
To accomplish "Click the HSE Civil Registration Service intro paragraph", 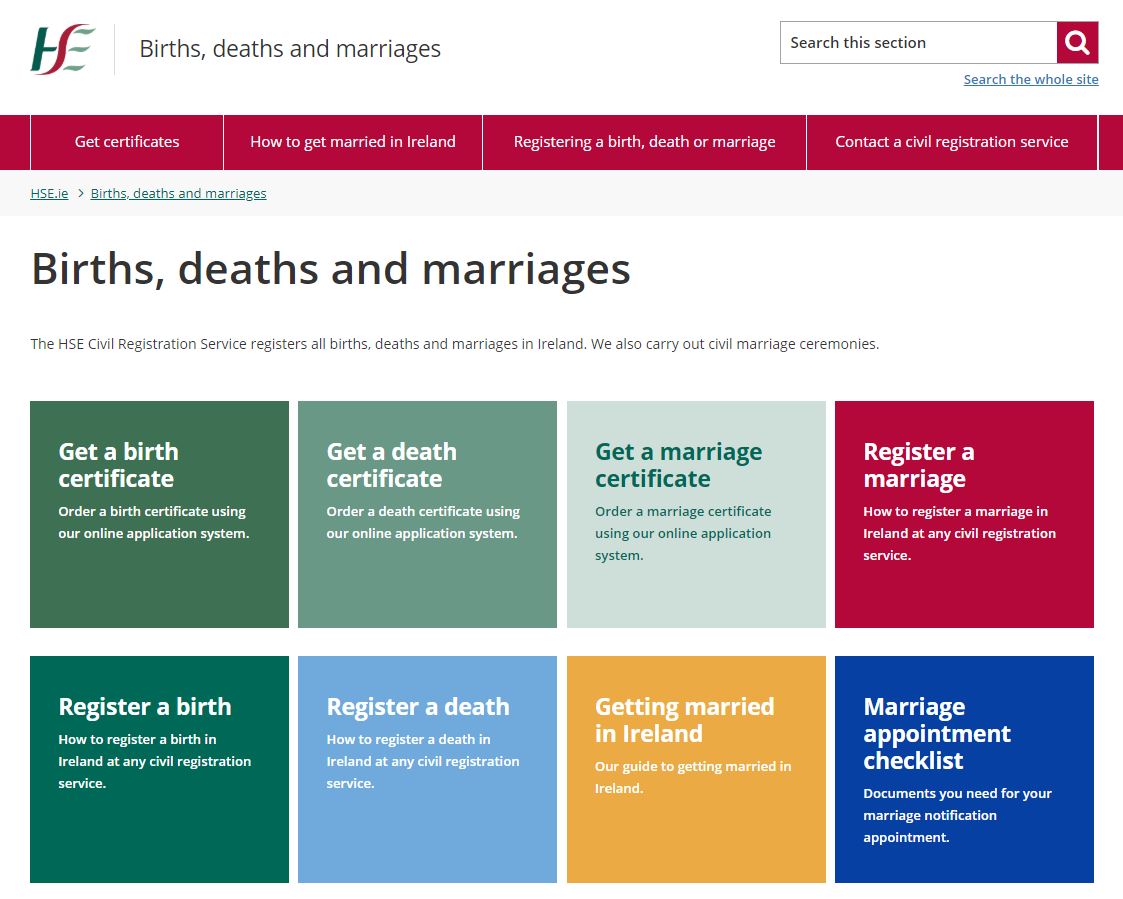I will pos(455,344).
